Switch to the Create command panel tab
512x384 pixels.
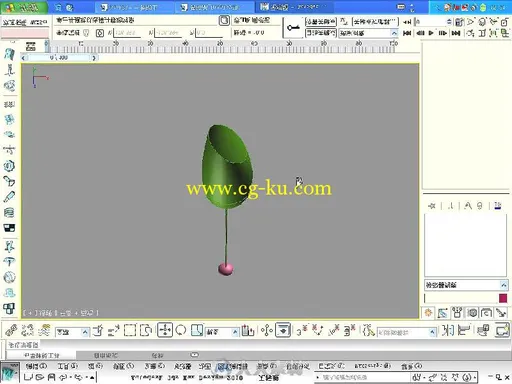coord(428,313)
